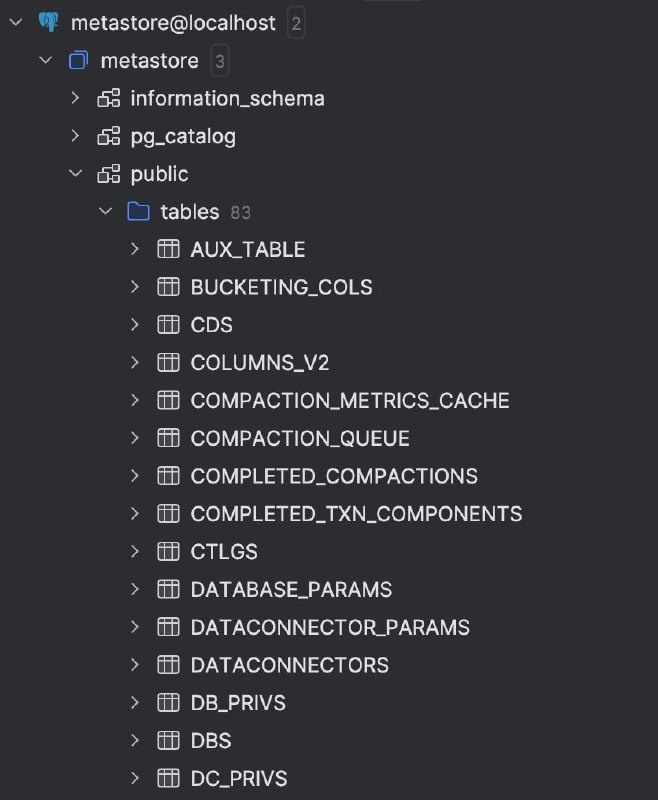Viewport: 658px width, 800px height.
Task: Click the pg_catalog schema icon
Action: [108, 136]
